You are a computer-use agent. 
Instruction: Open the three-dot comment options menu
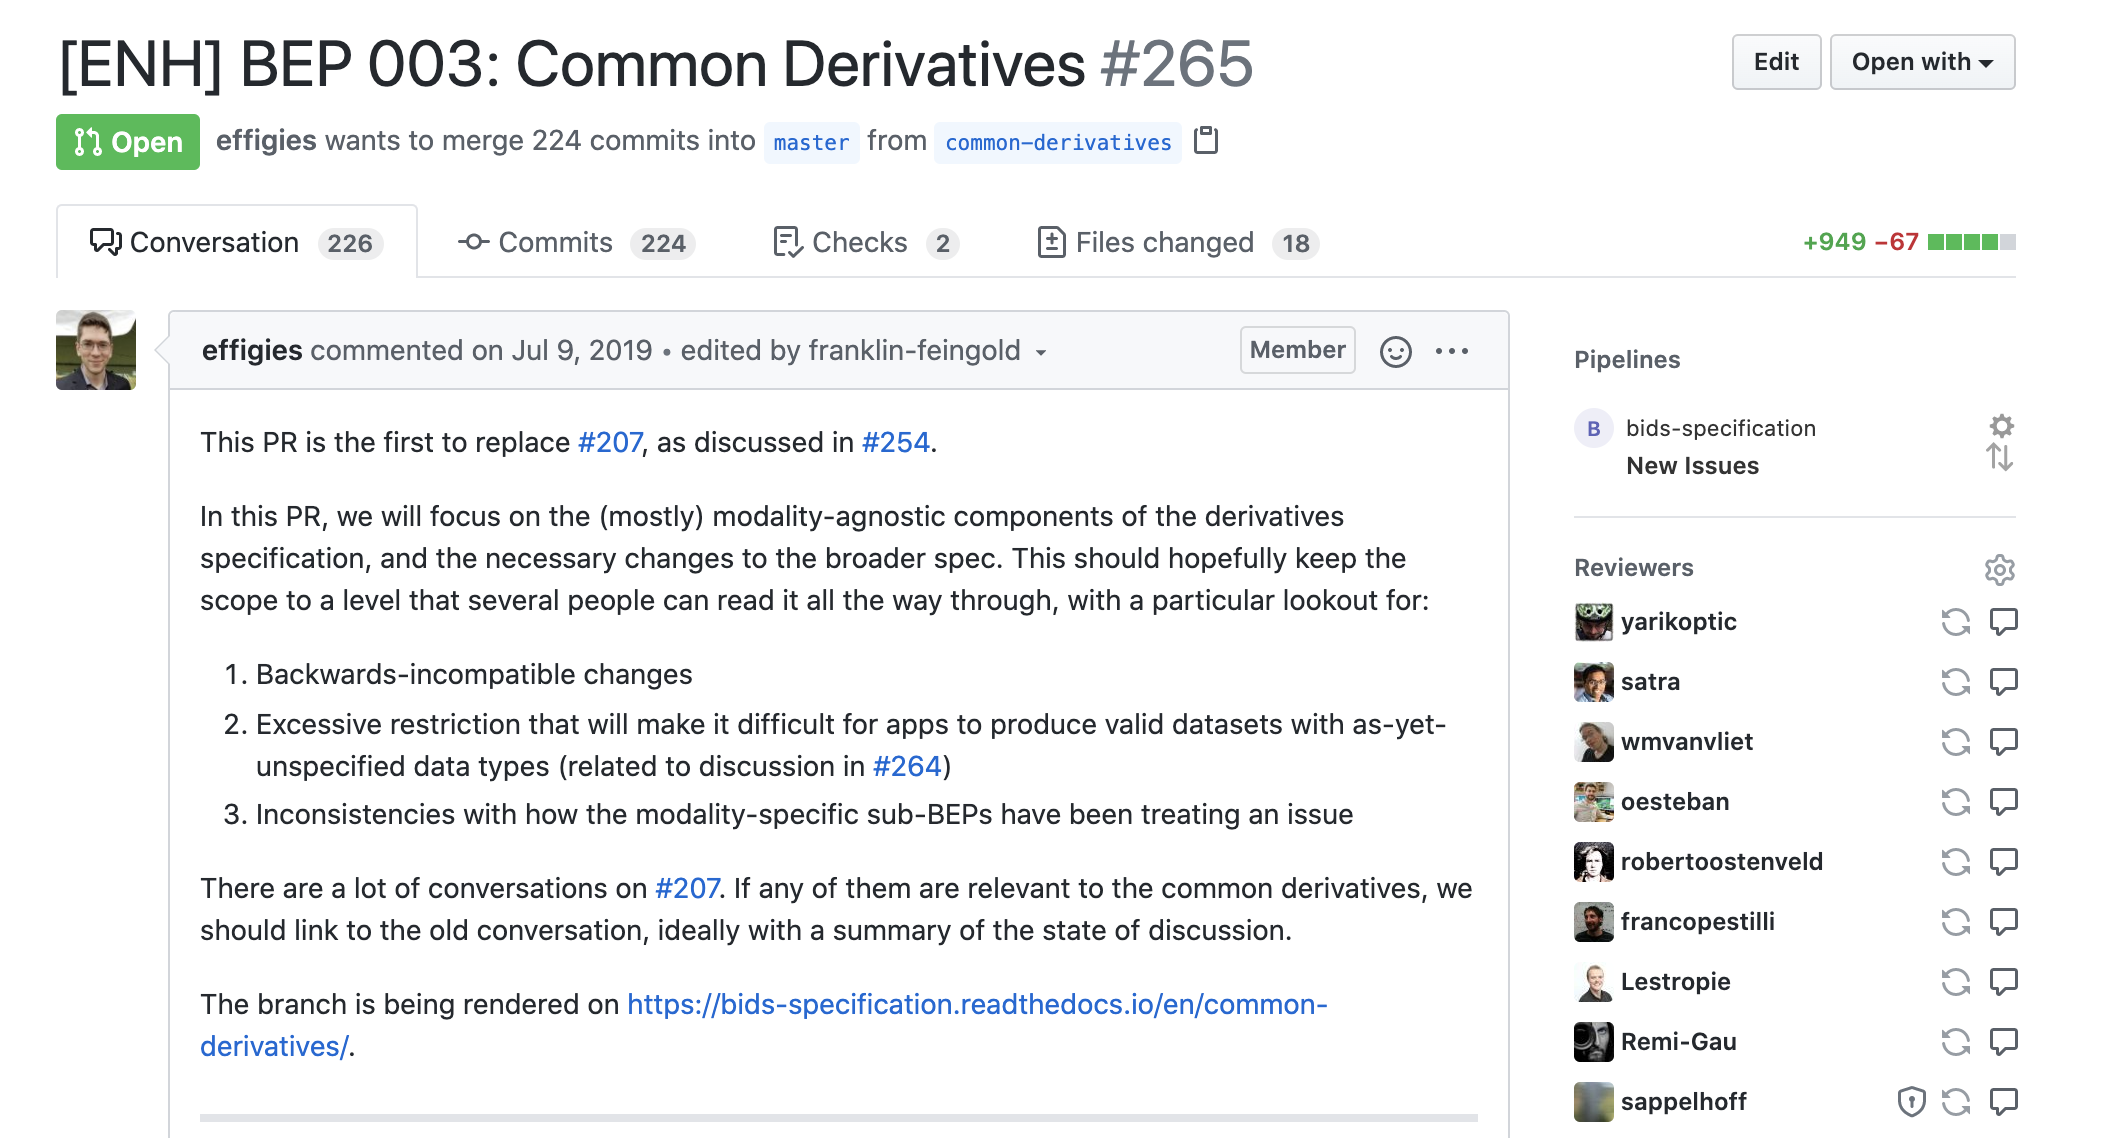pyautogui.click(x=1451, y=351)
